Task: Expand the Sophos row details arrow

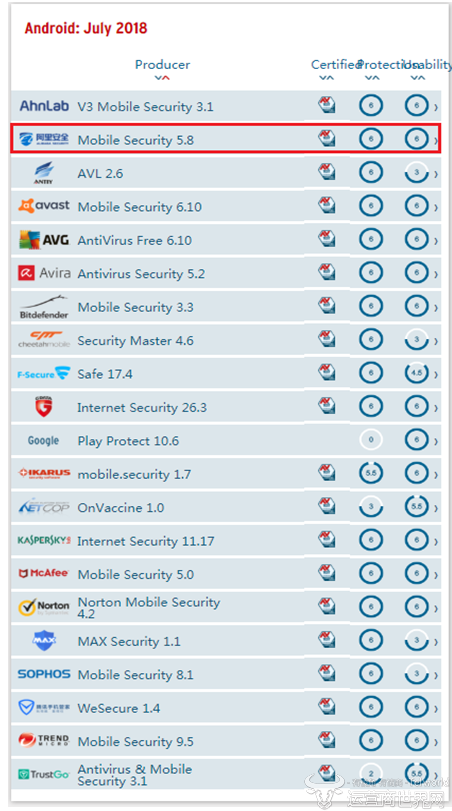Action: coord(436,674)
